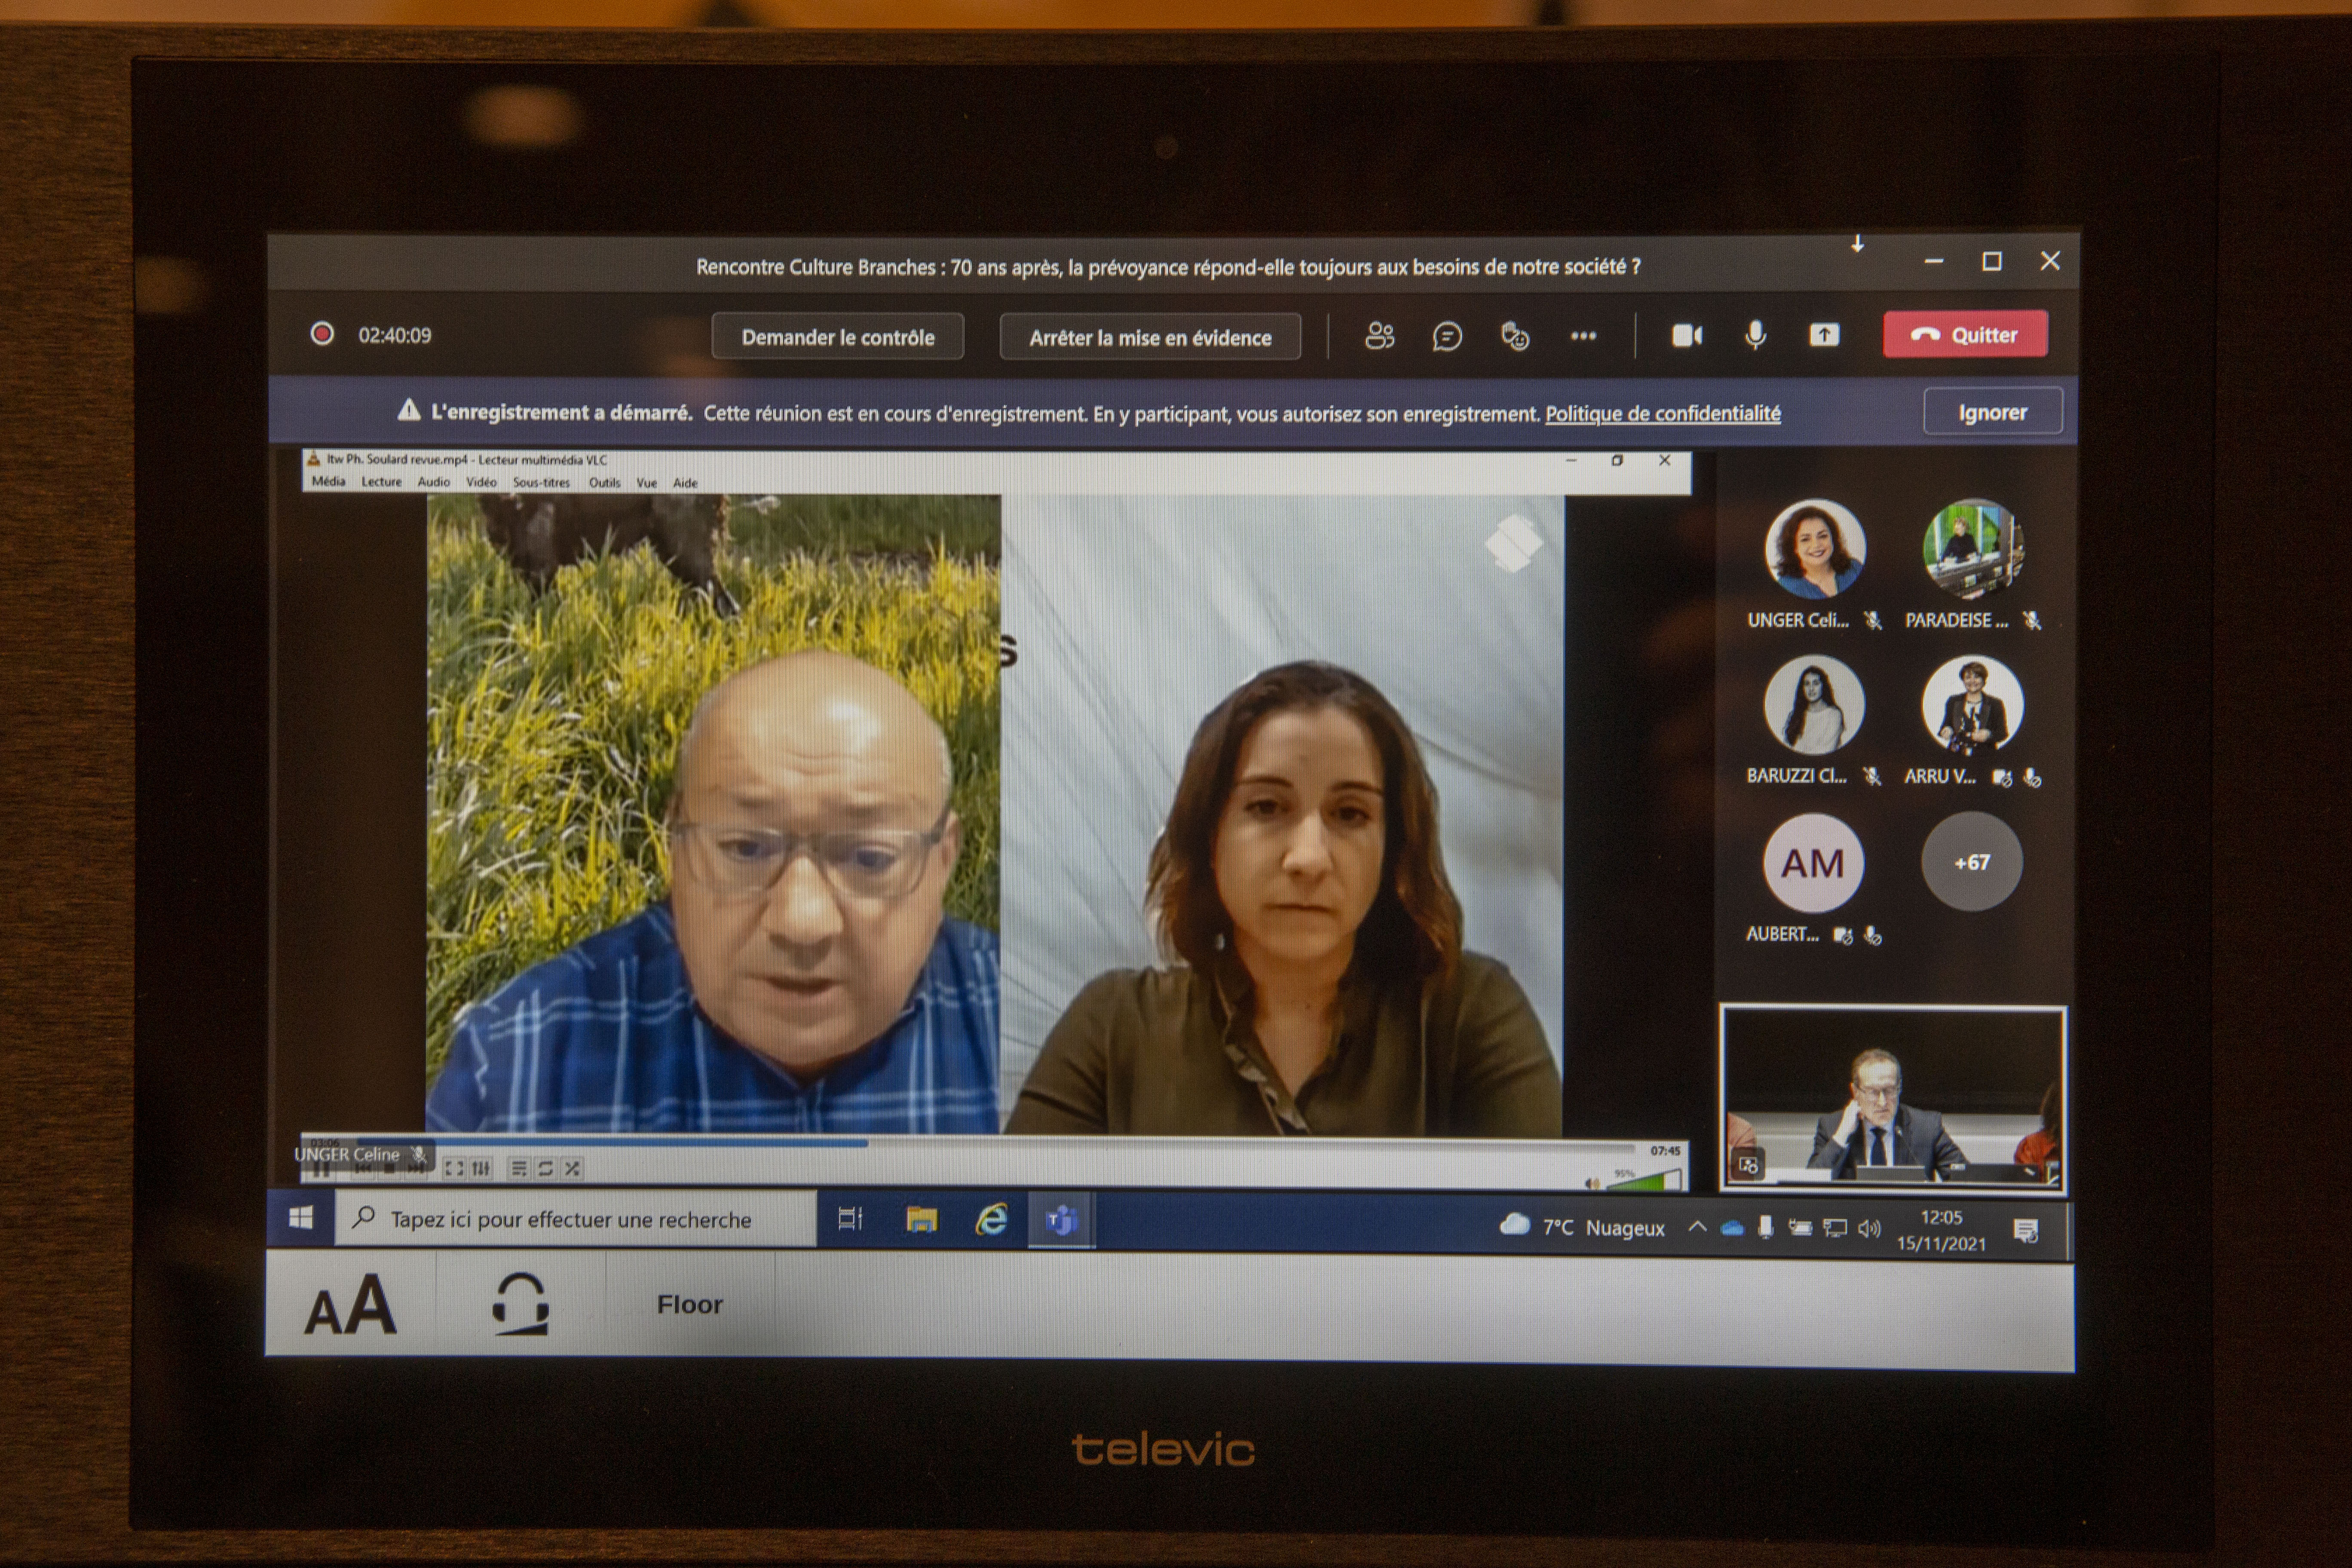Open the clock showing 12:05
The height and width of the screenshot is (1568, 2352).
click(1941, 1230)
